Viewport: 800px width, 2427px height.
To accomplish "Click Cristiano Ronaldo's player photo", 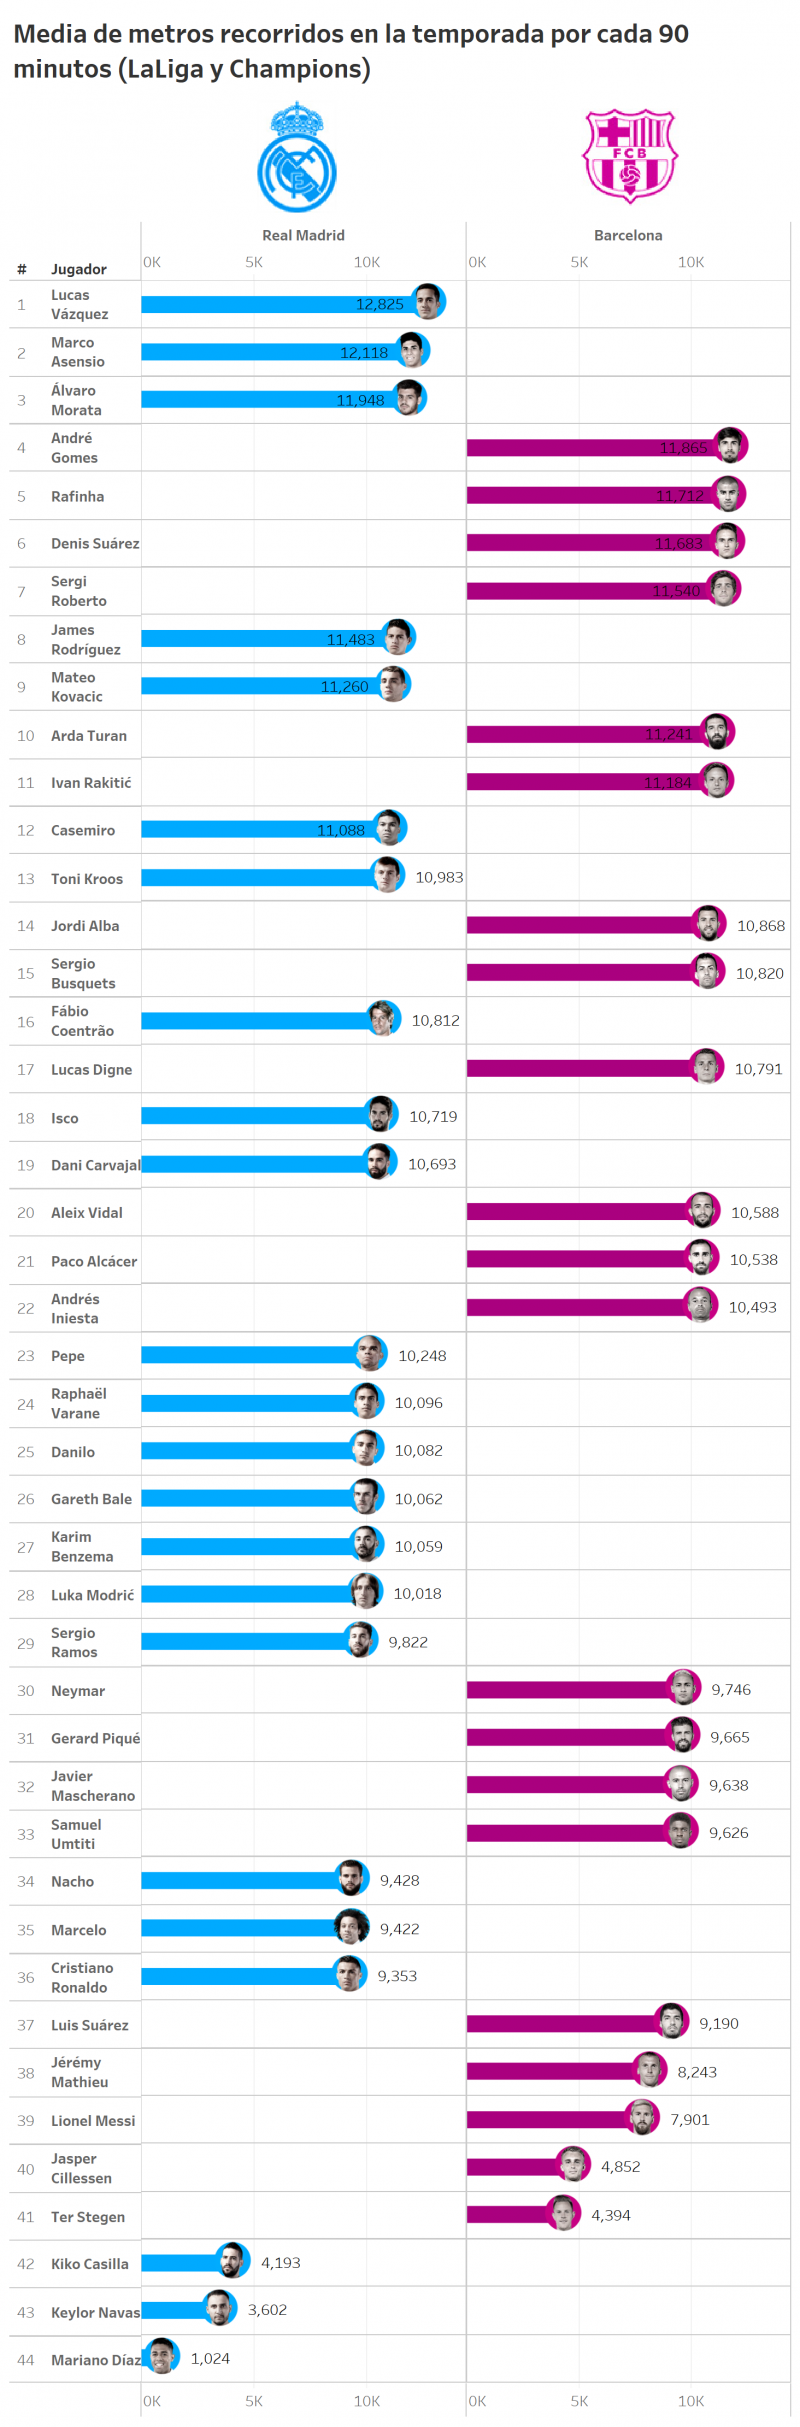I will point(349,1974).
